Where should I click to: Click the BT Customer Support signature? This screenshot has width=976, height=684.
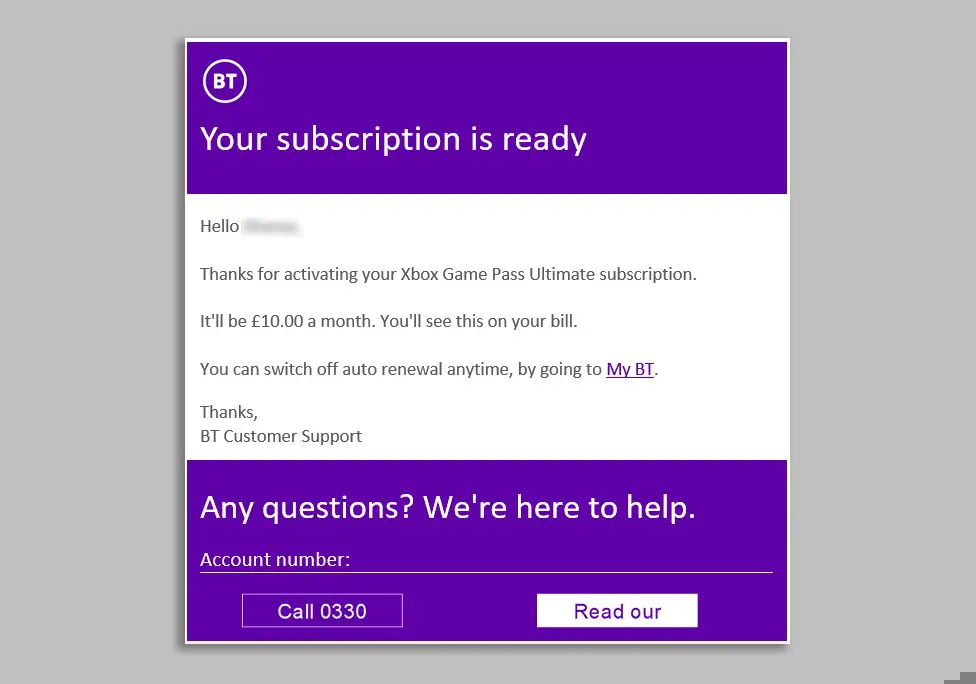pos(281,436)
